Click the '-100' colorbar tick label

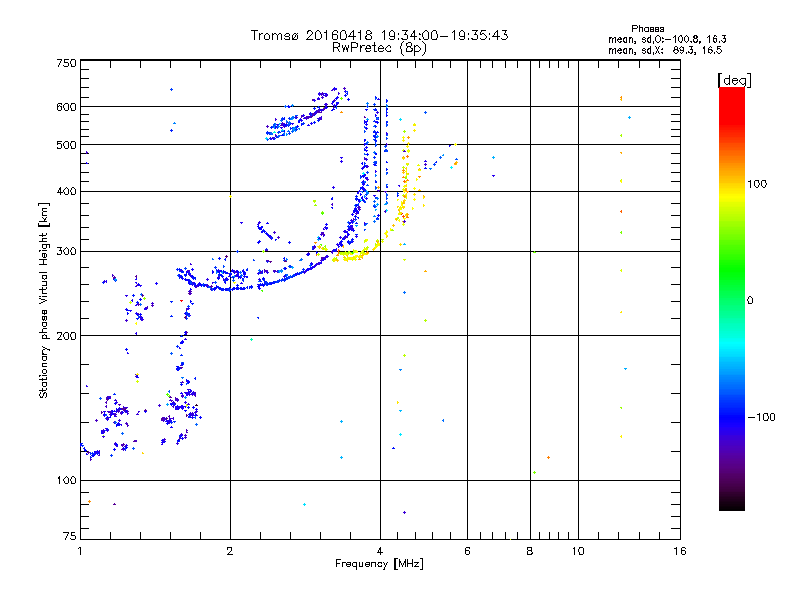coord(761,417)
